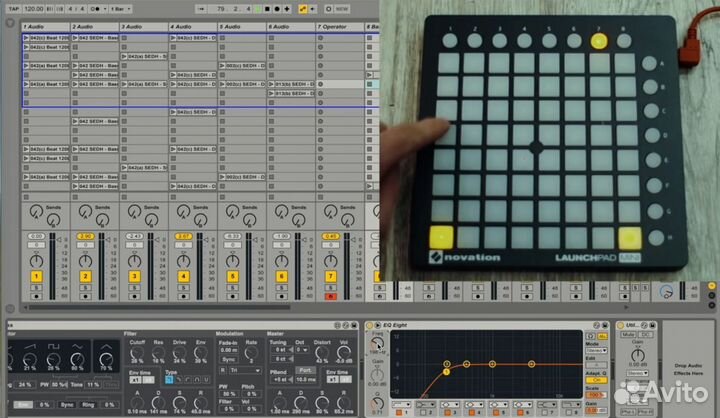
Task: Launch the first clip in 6 Audio
Action: click(272, 84)
